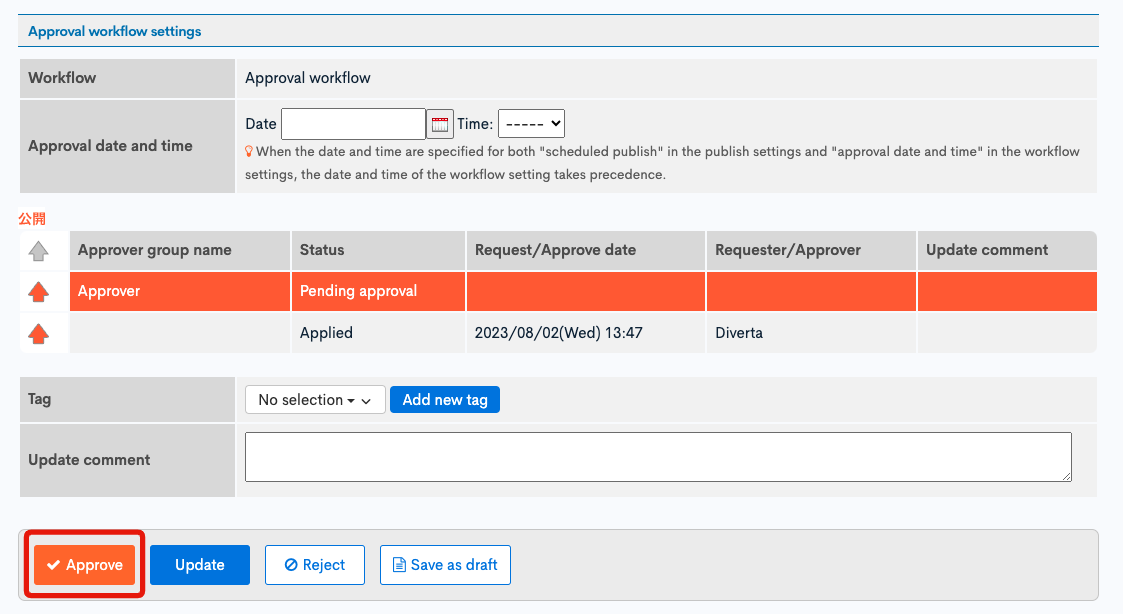The image size is (1123, 614).
Task: Open the Time dropdown showing dashes
Action: [x=531, y=124]
